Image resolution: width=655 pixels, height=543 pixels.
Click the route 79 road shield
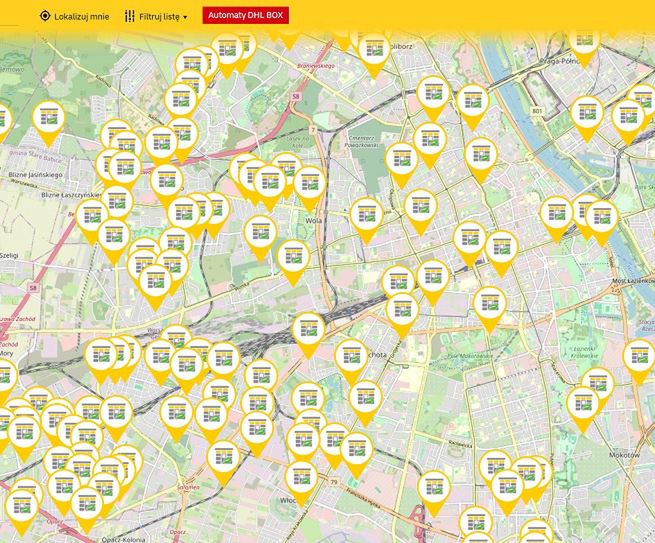[x=333, y=482]
